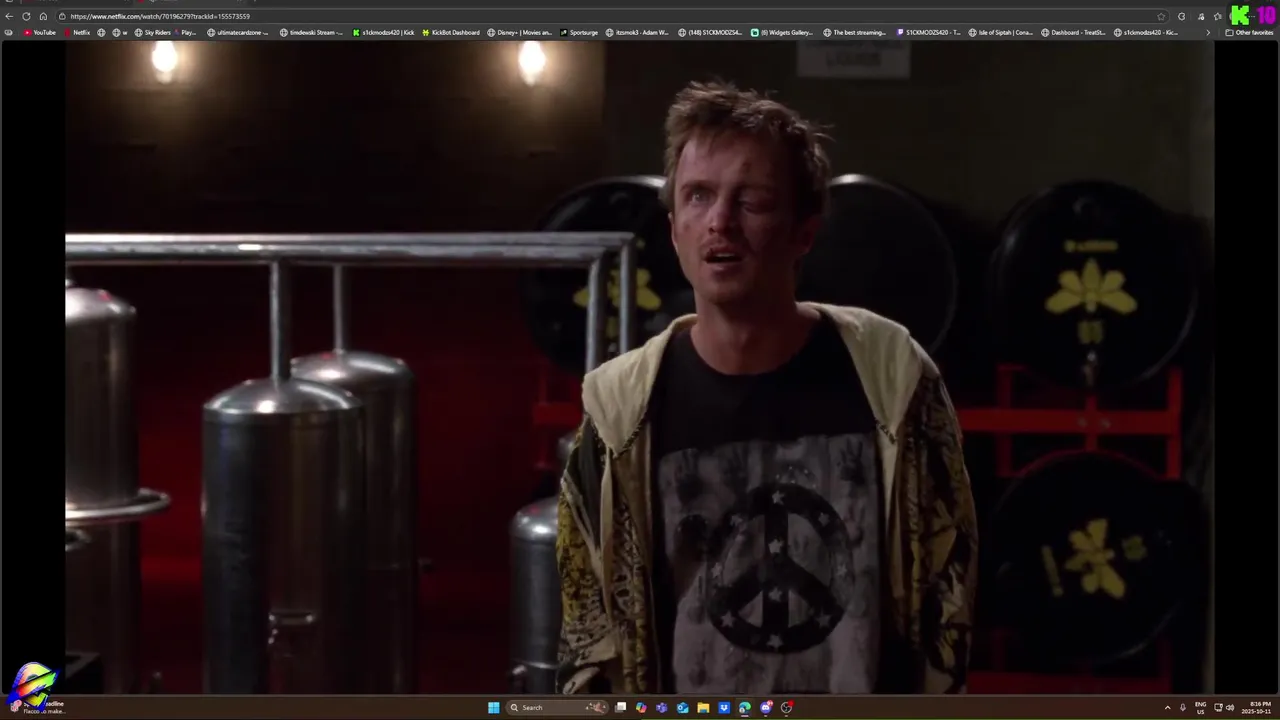The height and width of the screenshot is (720, 1280).
Task: Open File Explorer from the taskbar
Action: (x=703, y=707)
